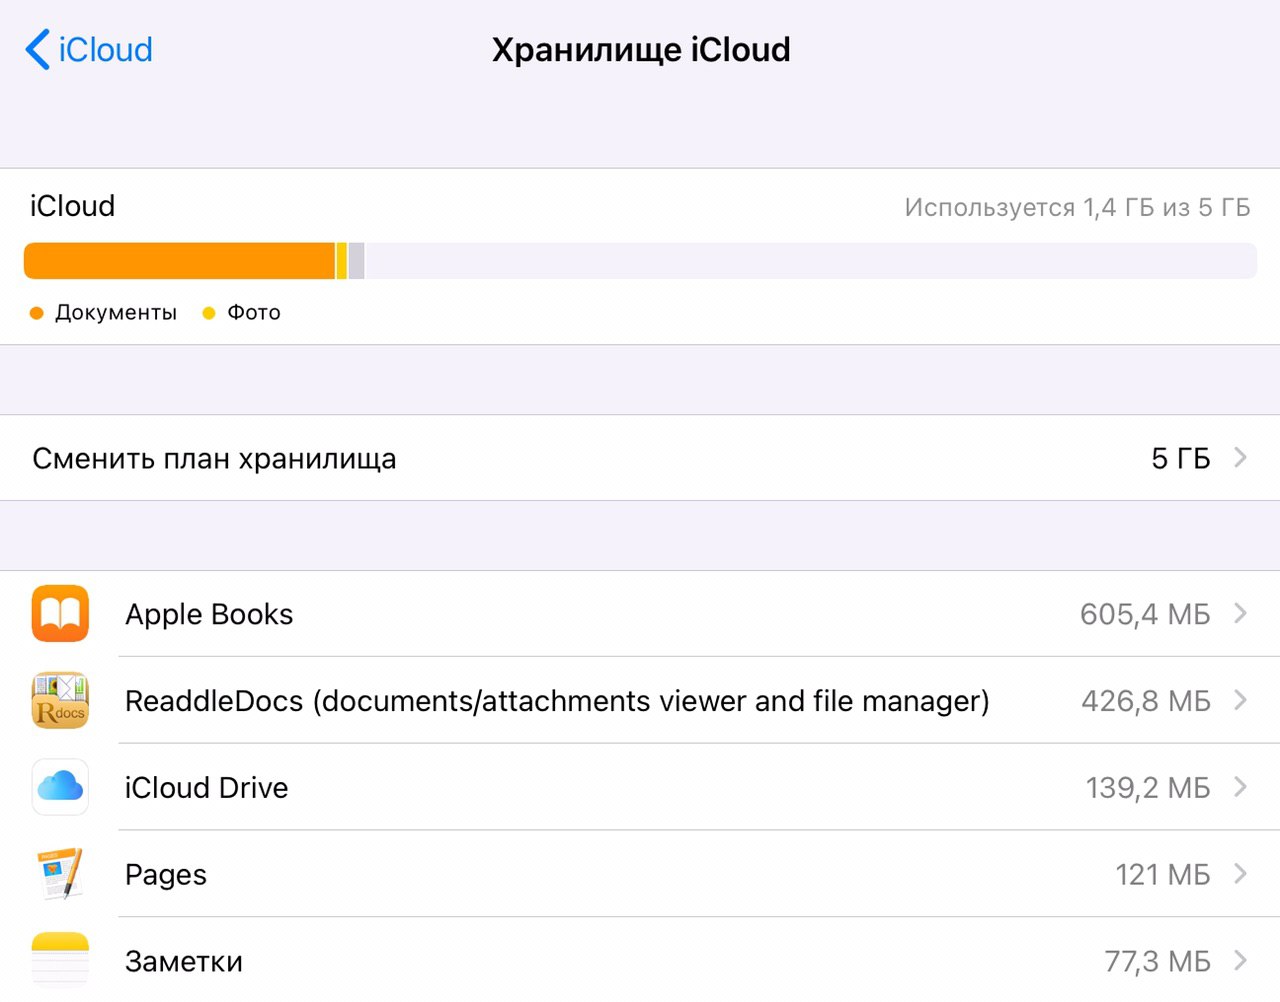1280x1002 pixels.
Task: Tap orange Документы segment of storage bar
Action: (x=180, y=261)
